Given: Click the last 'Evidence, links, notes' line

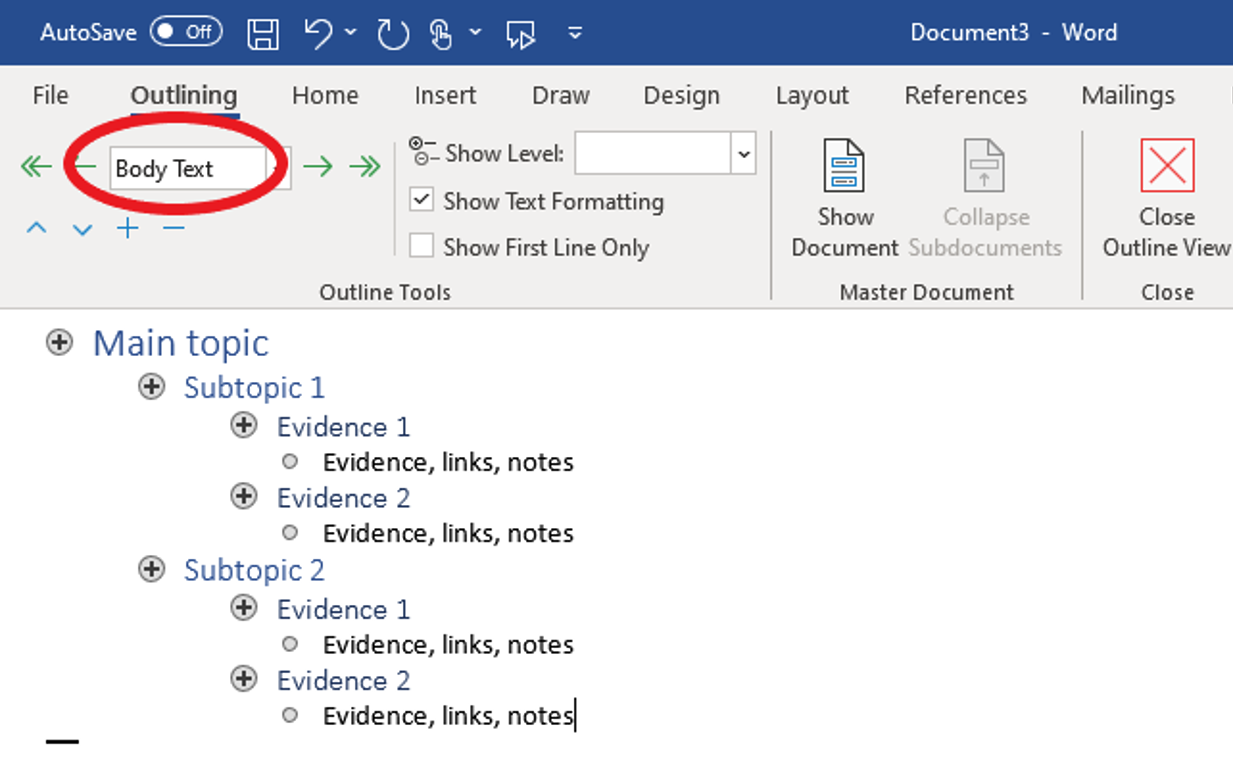Looking at the screenshot, I should coord(448,716).
